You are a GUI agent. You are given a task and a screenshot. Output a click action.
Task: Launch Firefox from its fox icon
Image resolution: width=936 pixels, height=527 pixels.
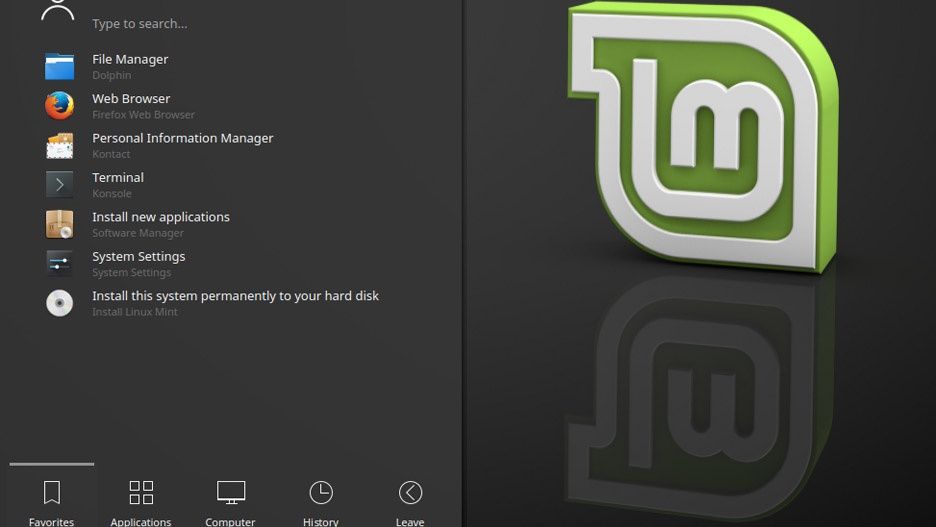coord(60,106)
